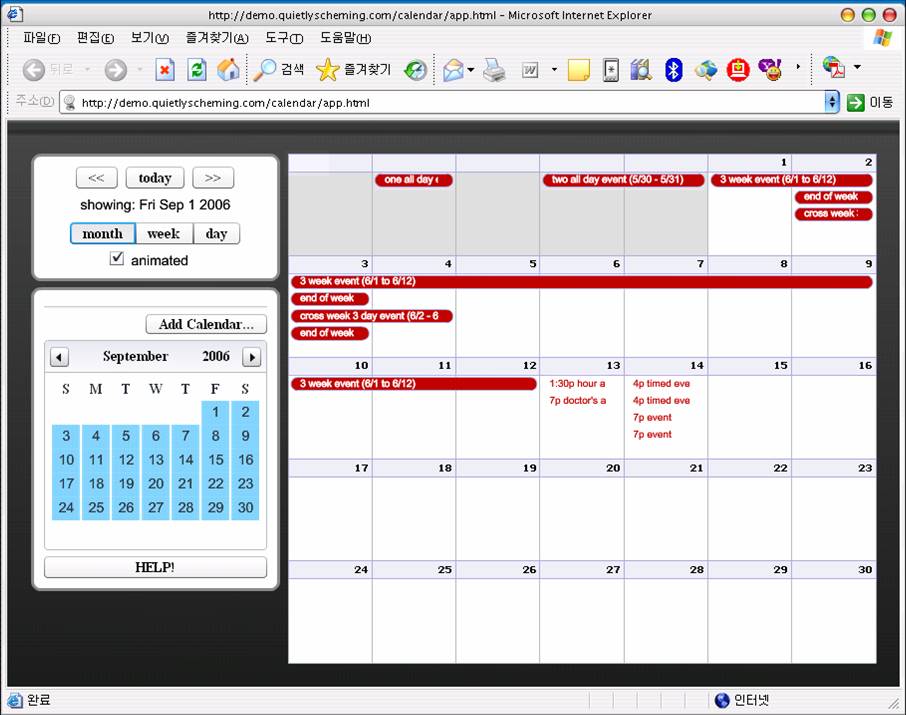Click the browser Forward arrow icon
Viewport: 906px width, 715px height.
[x=116, y=70]
